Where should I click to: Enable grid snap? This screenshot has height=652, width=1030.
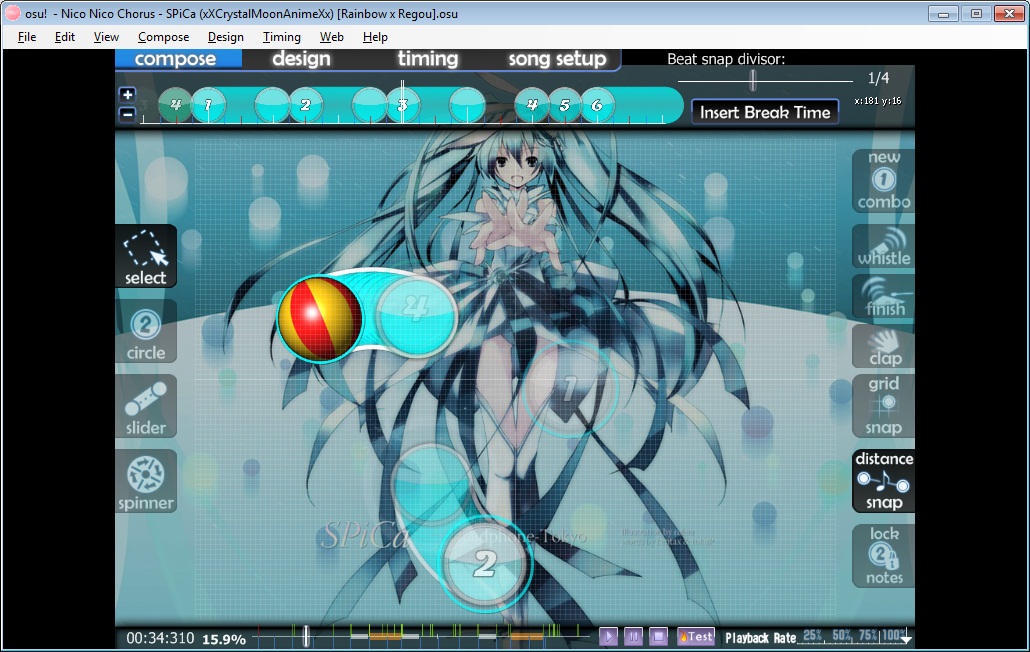pos(884,406)
